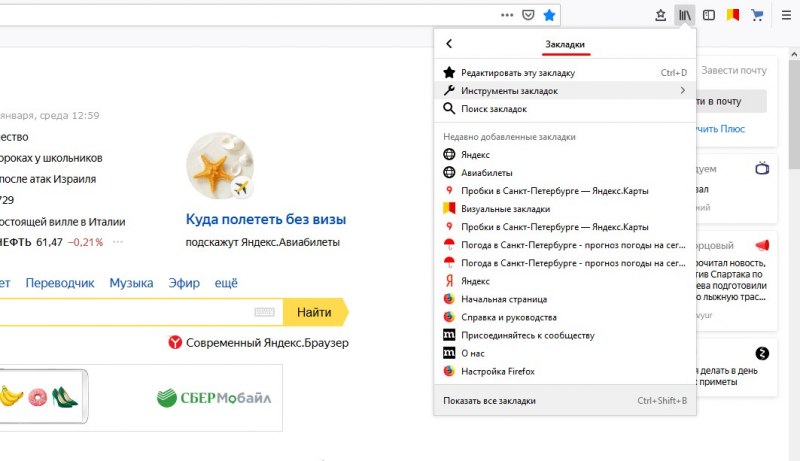
Task: Open Яндекс bookmark with globe icon
Action: tap(565, 155)
